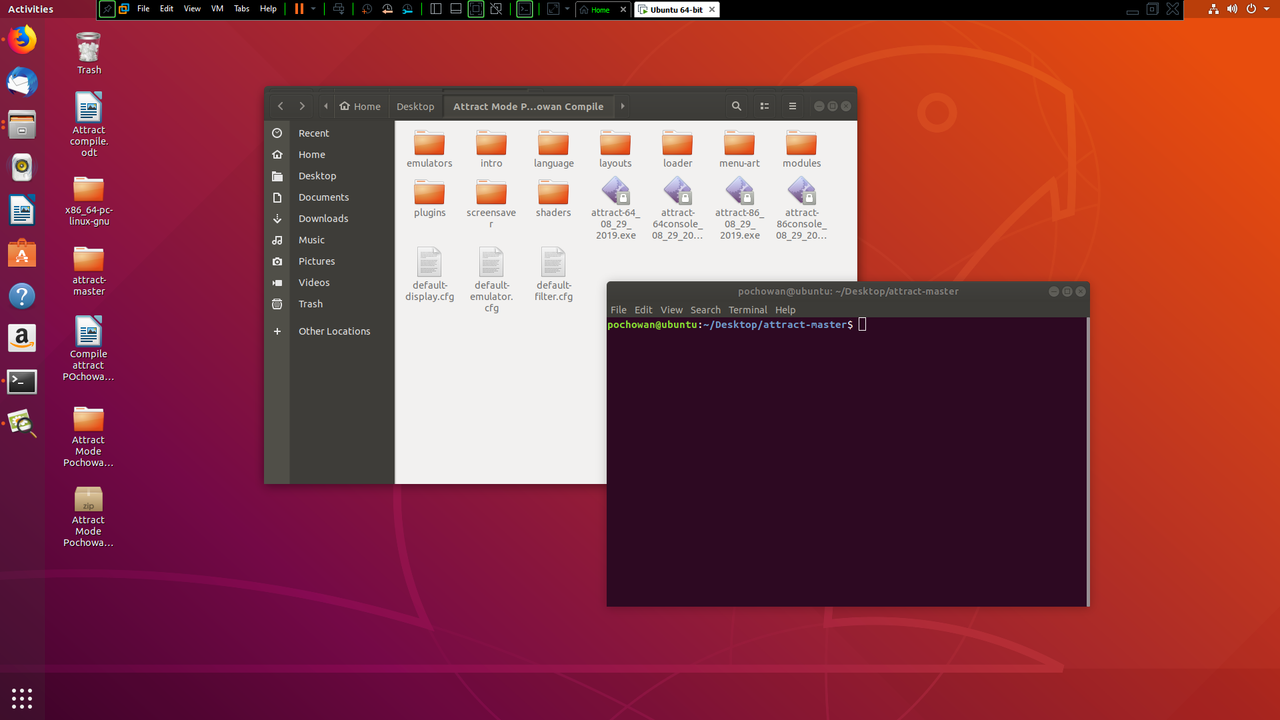Open Terminal's View menu
The width and height of the screenshot is (1280, 720).
point(672,310)
